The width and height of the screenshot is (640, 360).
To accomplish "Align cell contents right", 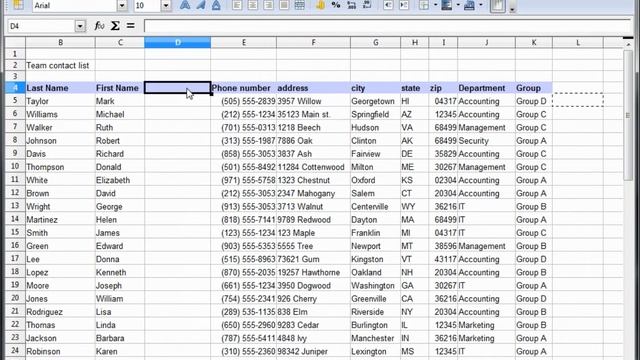I will click(x=268, y=5).
